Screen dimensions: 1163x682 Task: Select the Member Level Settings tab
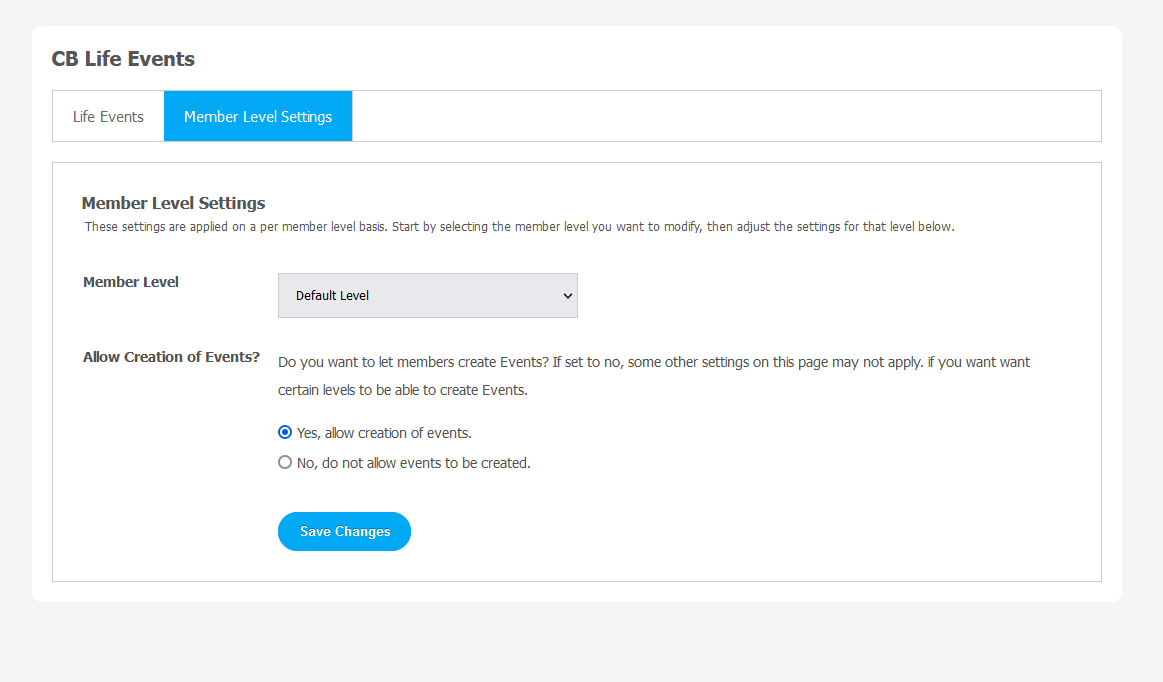(258, 117)
